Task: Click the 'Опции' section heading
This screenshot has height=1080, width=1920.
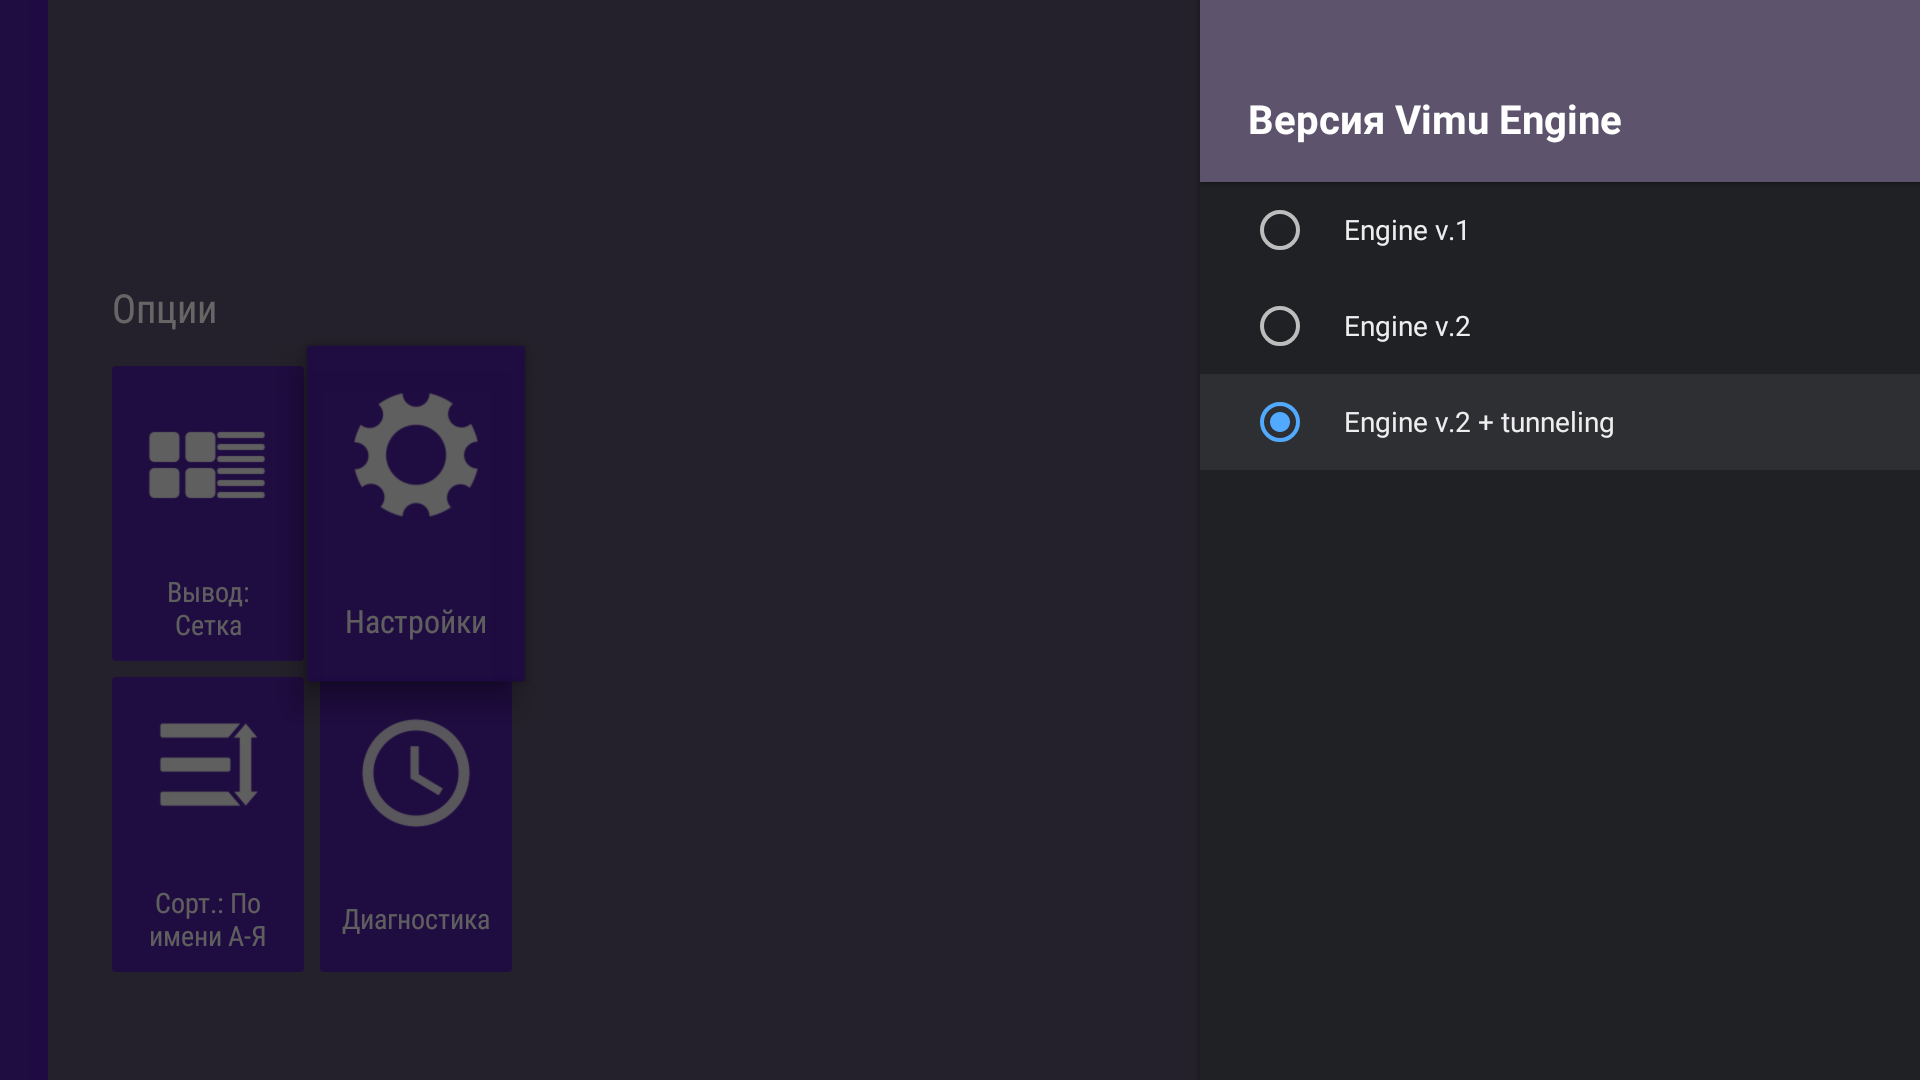Action: pos(164,310)
